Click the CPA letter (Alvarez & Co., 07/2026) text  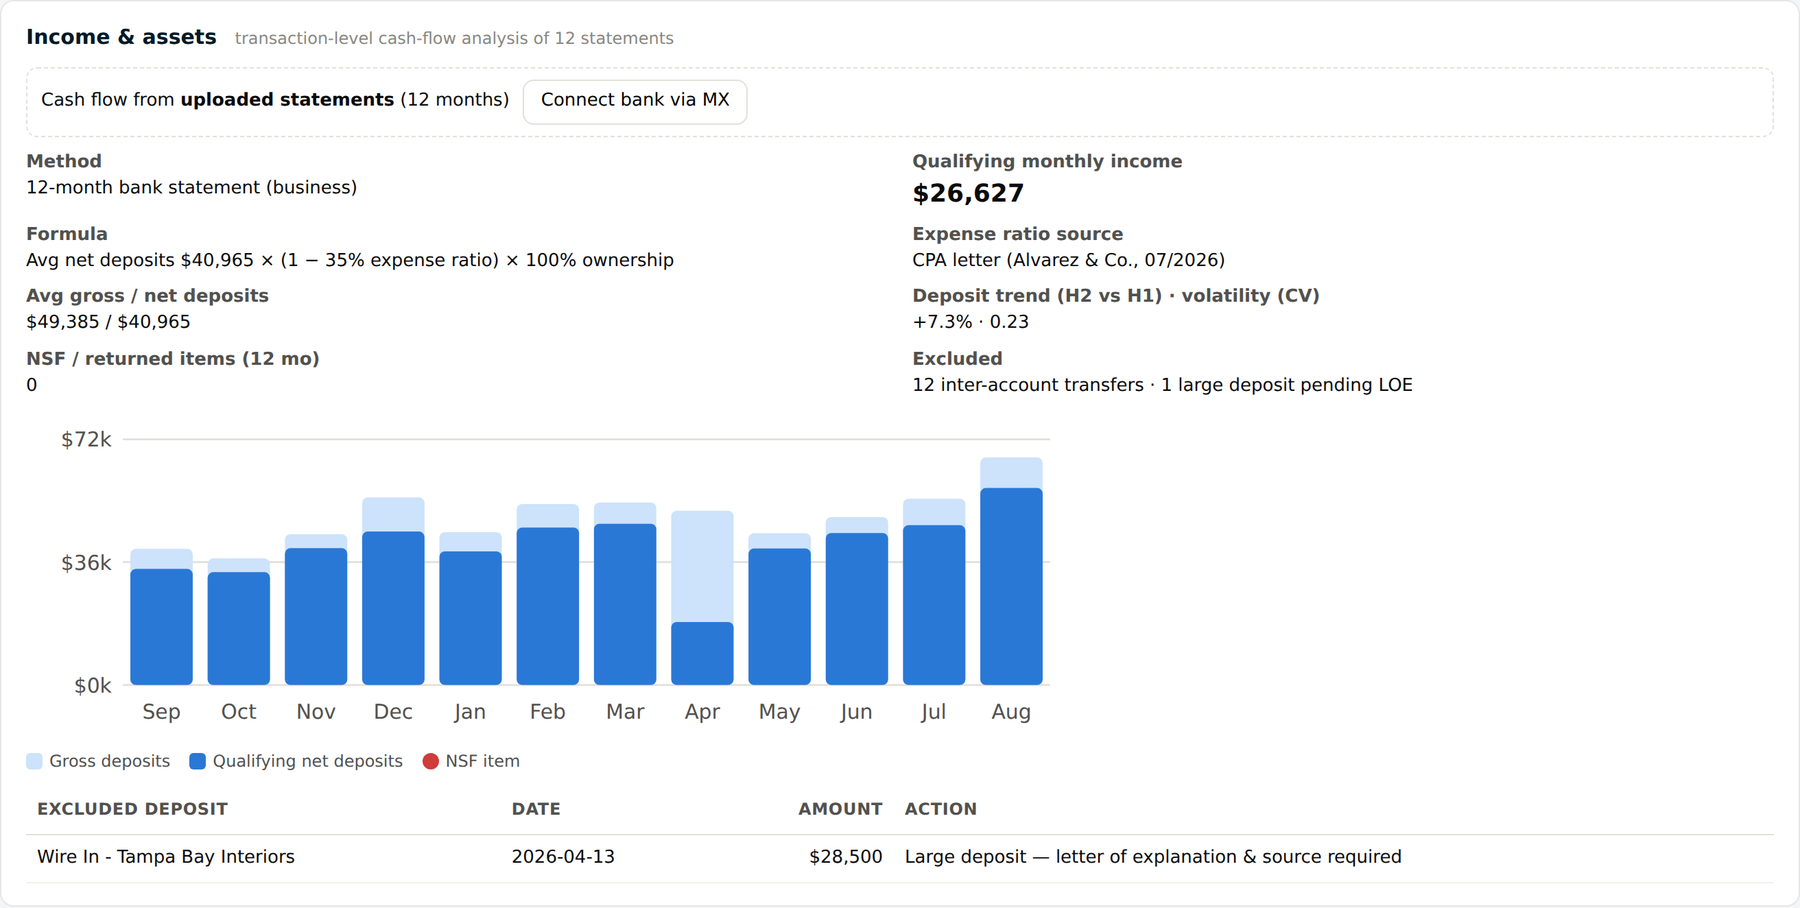point(1068,260)
